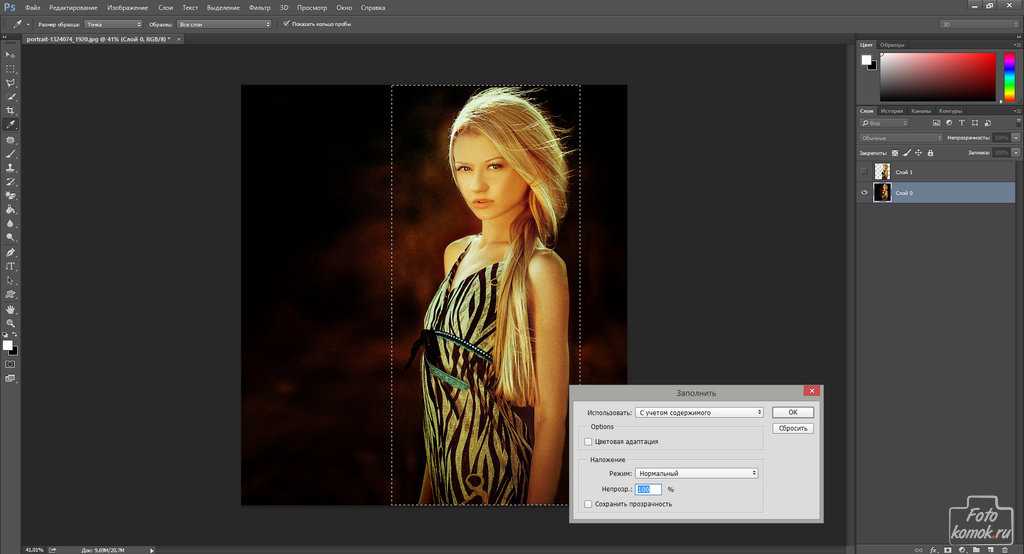Open the layer filter kind dropdown

(x=884, y=123)
